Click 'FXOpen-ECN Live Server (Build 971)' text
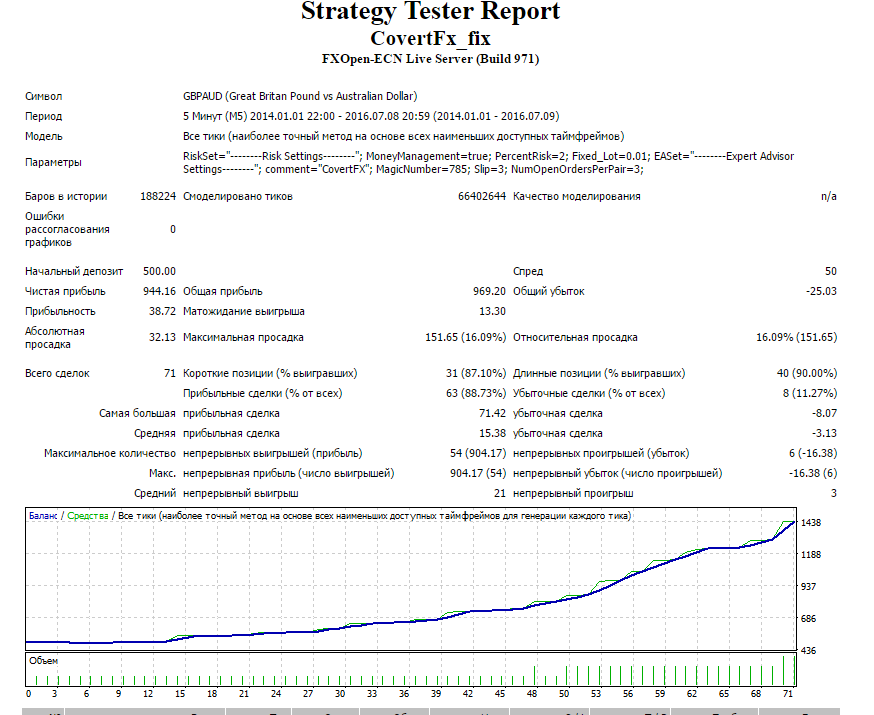874x715 pixels. click(430, 59)
